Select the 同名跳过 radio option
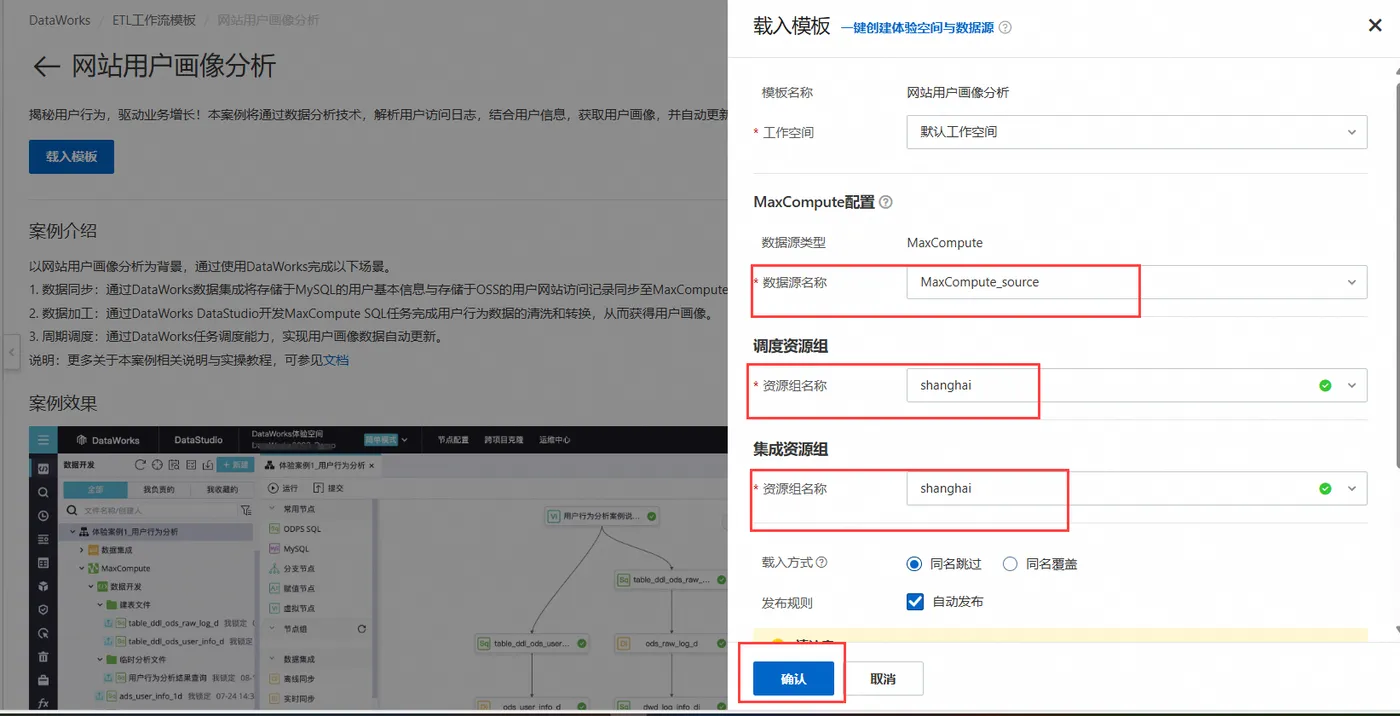 pyautogui.click(x=913, y=564)
